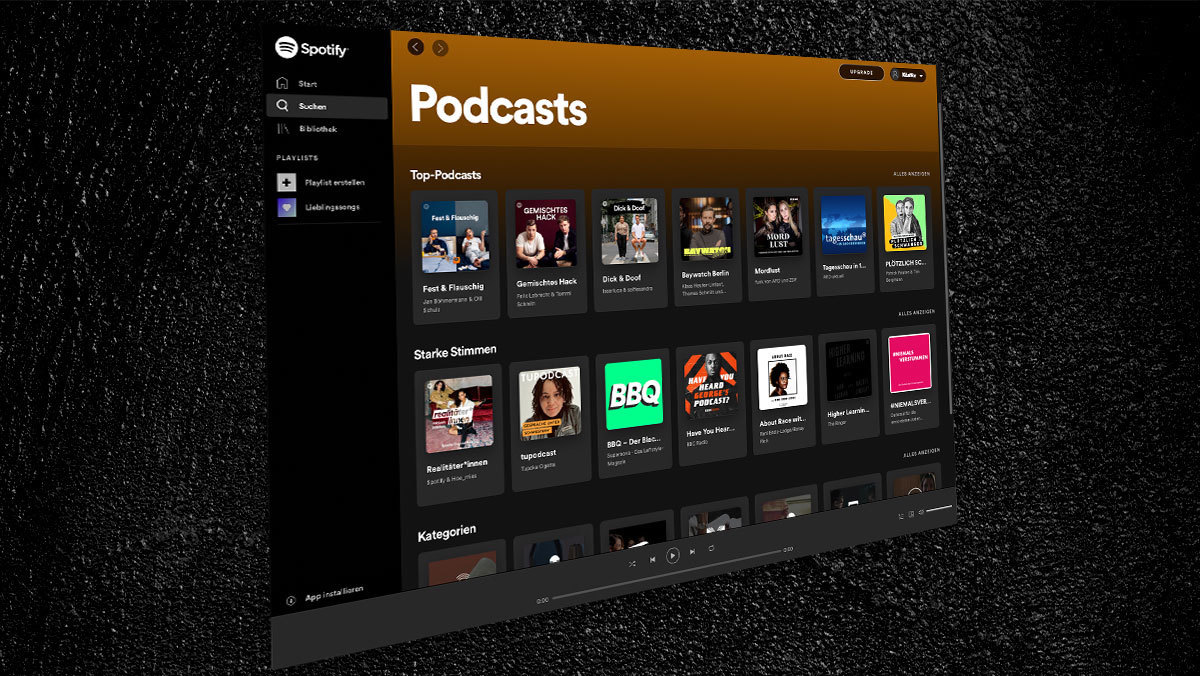Screen dimensions: 1200x676
Task: Toggle repeat mode
Action: [712, 549]
